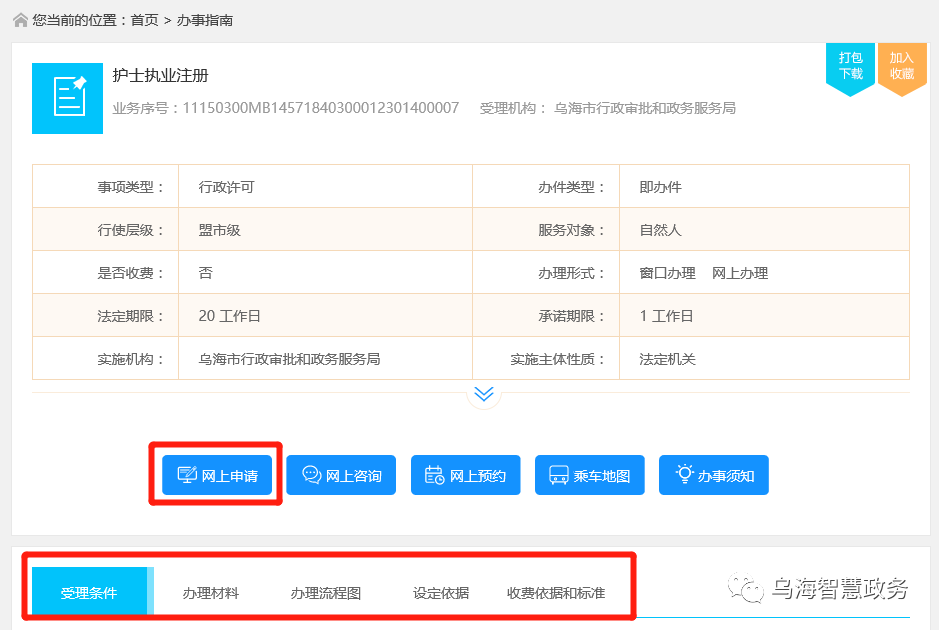939x630 pixels.
Task: Open online consultation via 网上咨询 button
Action: click(341, 475)
